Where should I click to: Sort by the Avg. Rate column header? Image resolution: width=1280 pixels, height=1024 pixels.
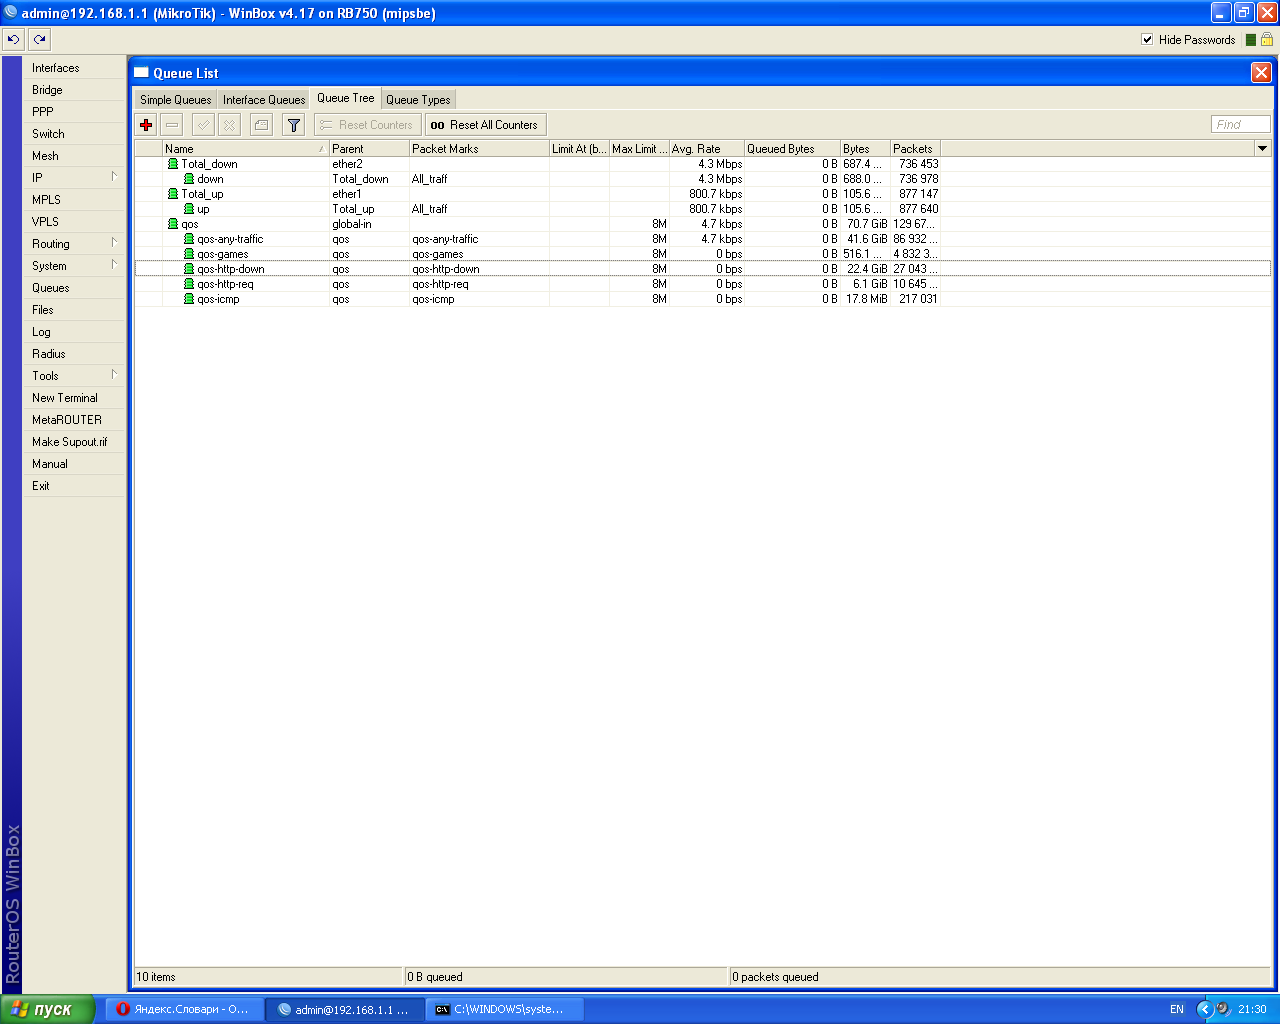707,149
